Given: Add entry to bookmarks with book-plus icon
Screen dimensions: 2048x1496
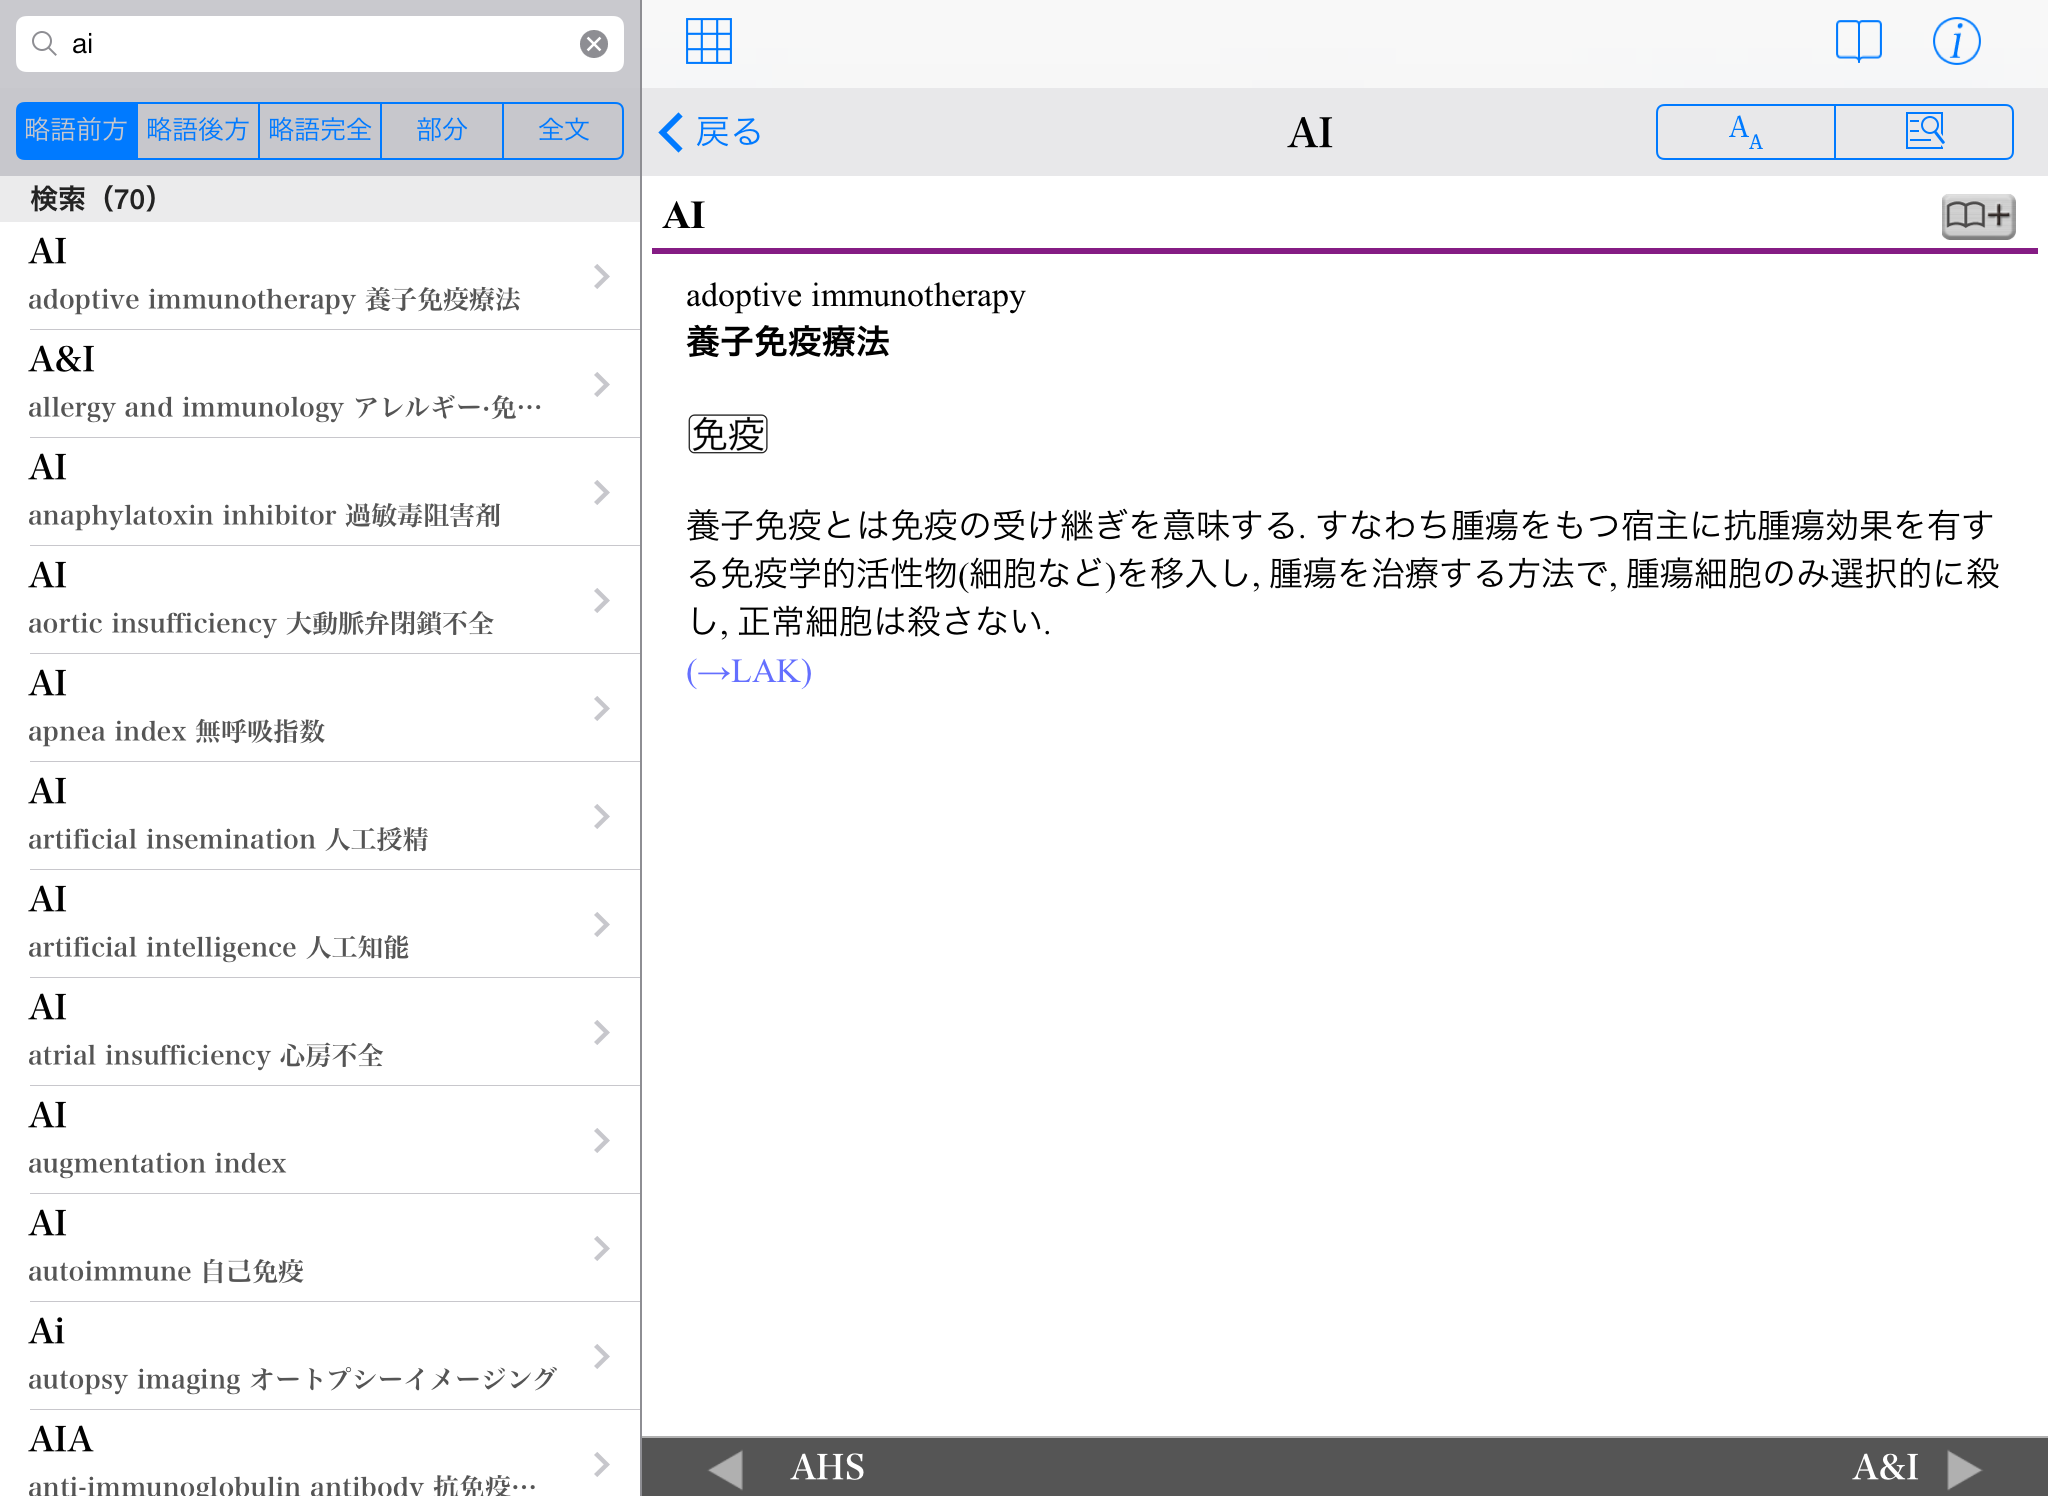Looking at the screenshot, I should pyautogui.click(x=1977, y=216).
